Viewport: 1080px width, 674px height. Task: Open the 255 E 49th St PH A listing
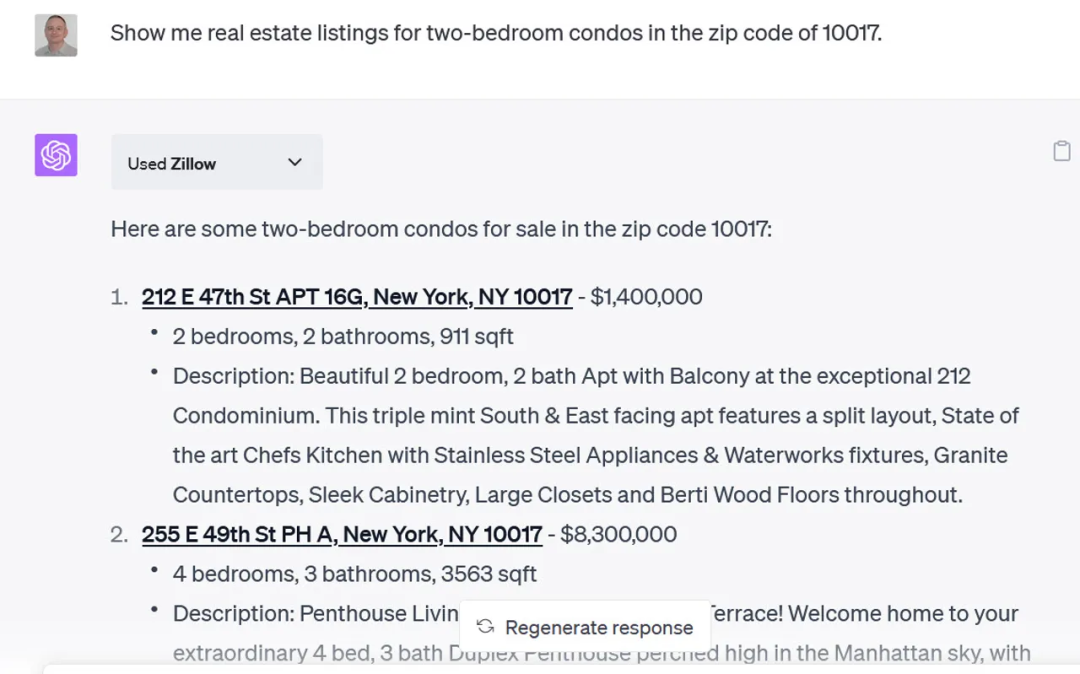[x=342, y=534]
